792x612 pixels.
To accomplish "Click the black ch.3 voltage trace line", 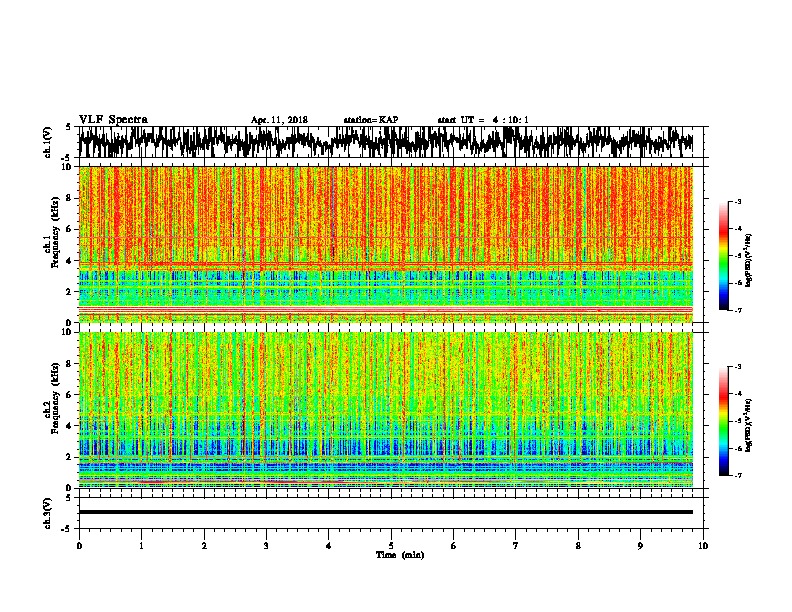I will [386, 512].
